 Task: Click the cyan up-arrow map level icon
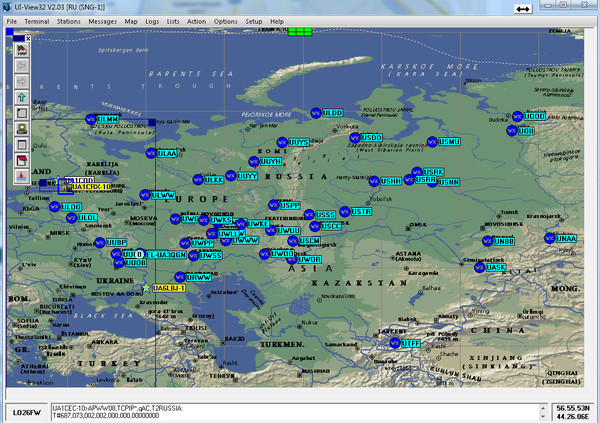coord(22,97)
